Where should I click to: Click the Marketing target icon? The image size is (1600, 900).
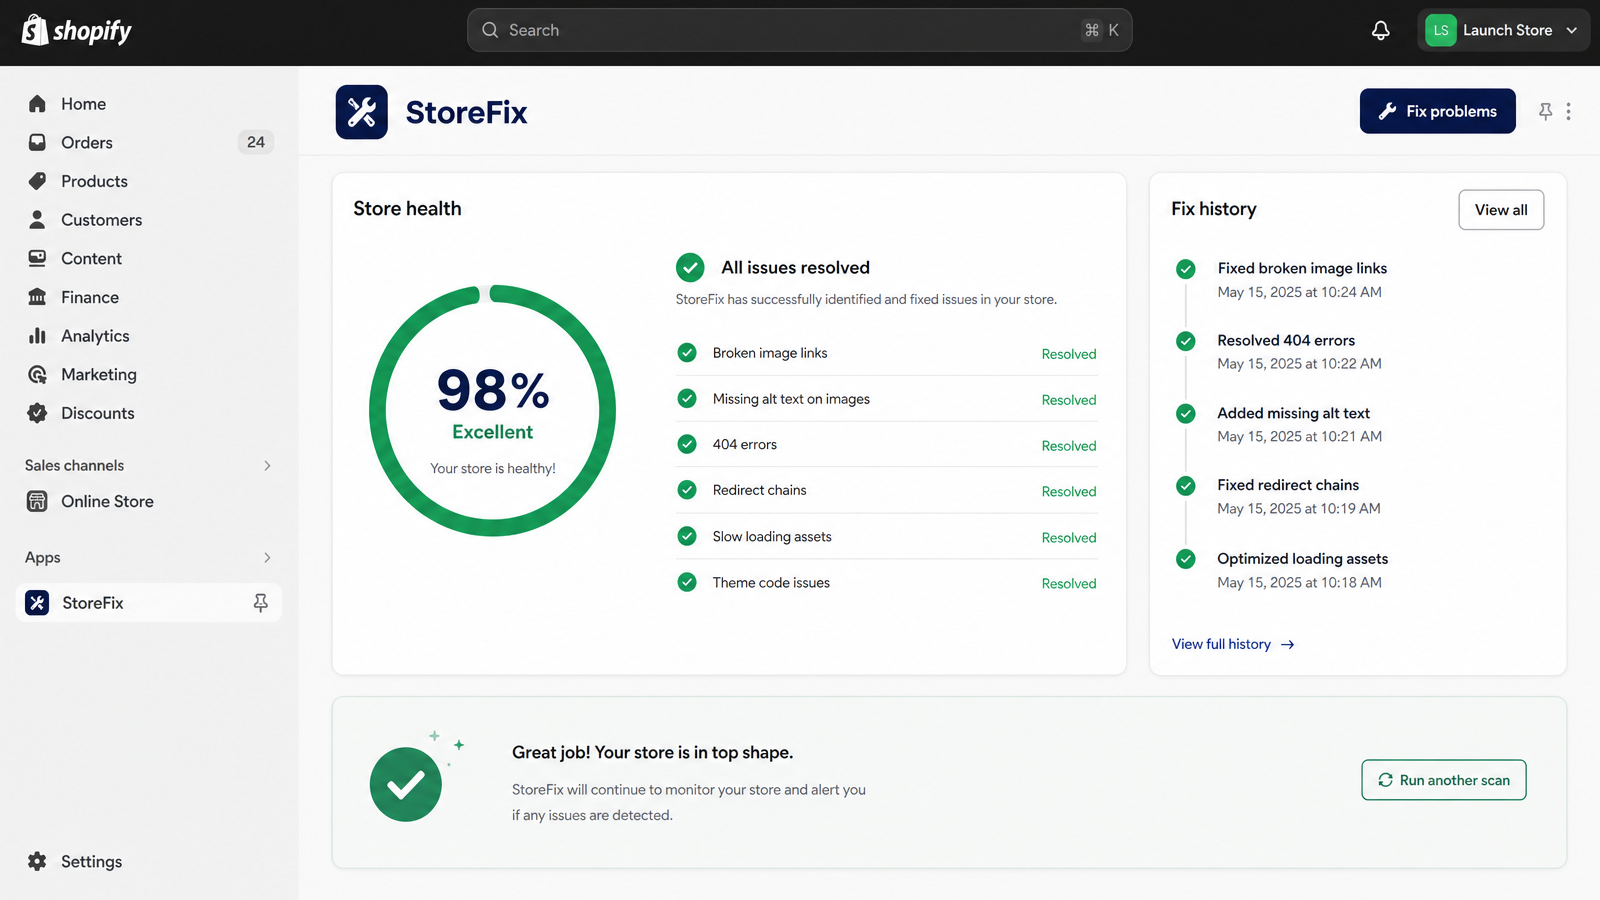(37, 374)
